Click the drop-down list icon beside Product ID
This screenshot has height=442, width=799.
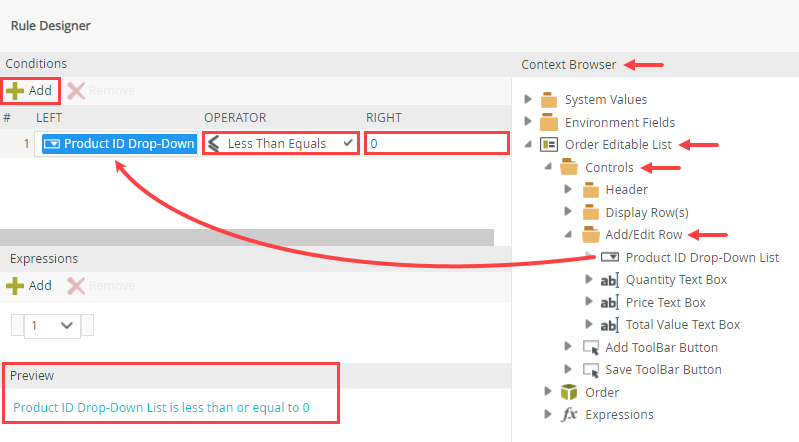pos(610,257)
